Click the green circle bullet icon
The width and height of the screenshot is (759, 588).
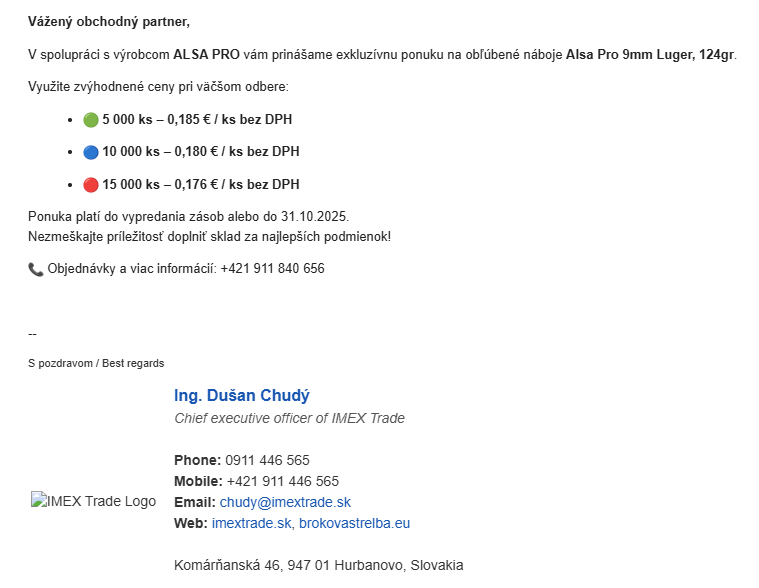pyautogui.click(x=90, y=120)
